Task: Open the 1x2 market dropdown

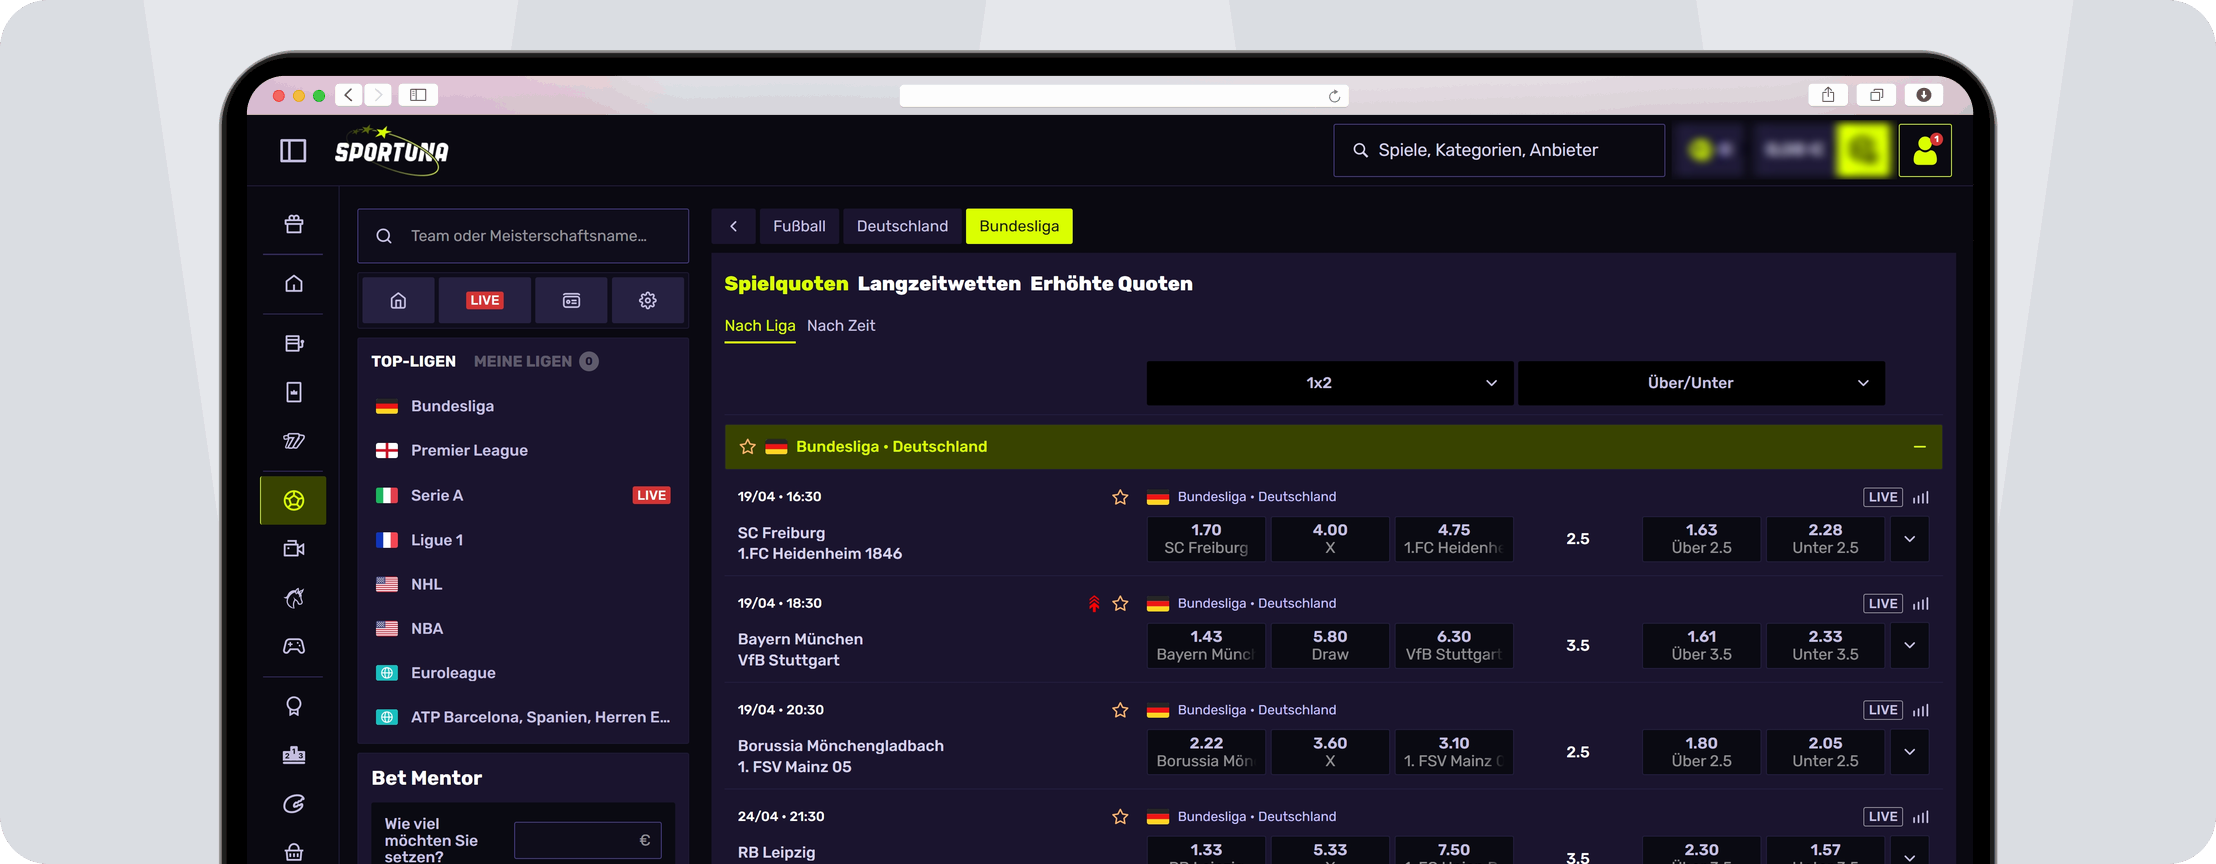Action: tap(1329, 383)
